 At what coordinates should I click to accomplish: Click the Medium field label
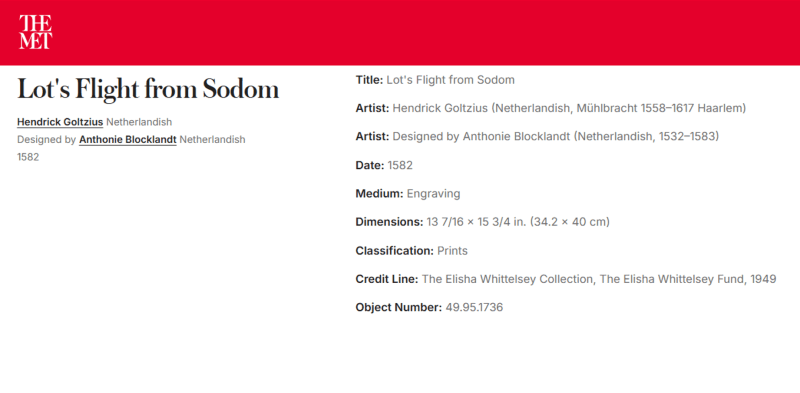380,194
